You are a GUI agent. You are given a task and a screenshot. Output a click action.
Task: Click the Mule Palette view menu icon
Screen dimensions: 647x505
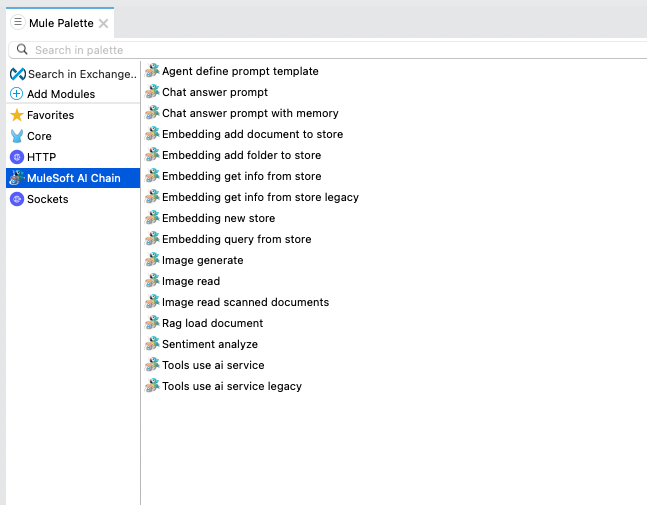(18, 22)
